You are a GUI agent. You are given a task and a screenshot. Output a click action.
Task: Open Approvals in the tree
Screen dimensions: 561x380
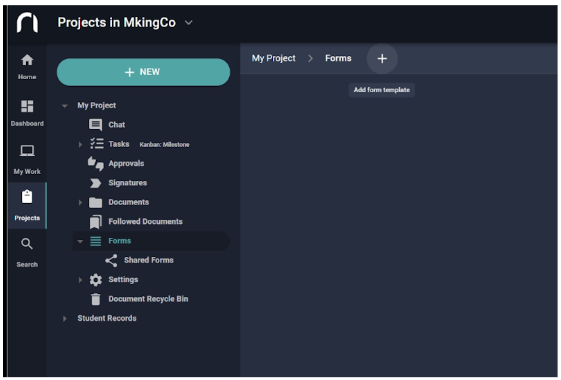tap(126, 164)
